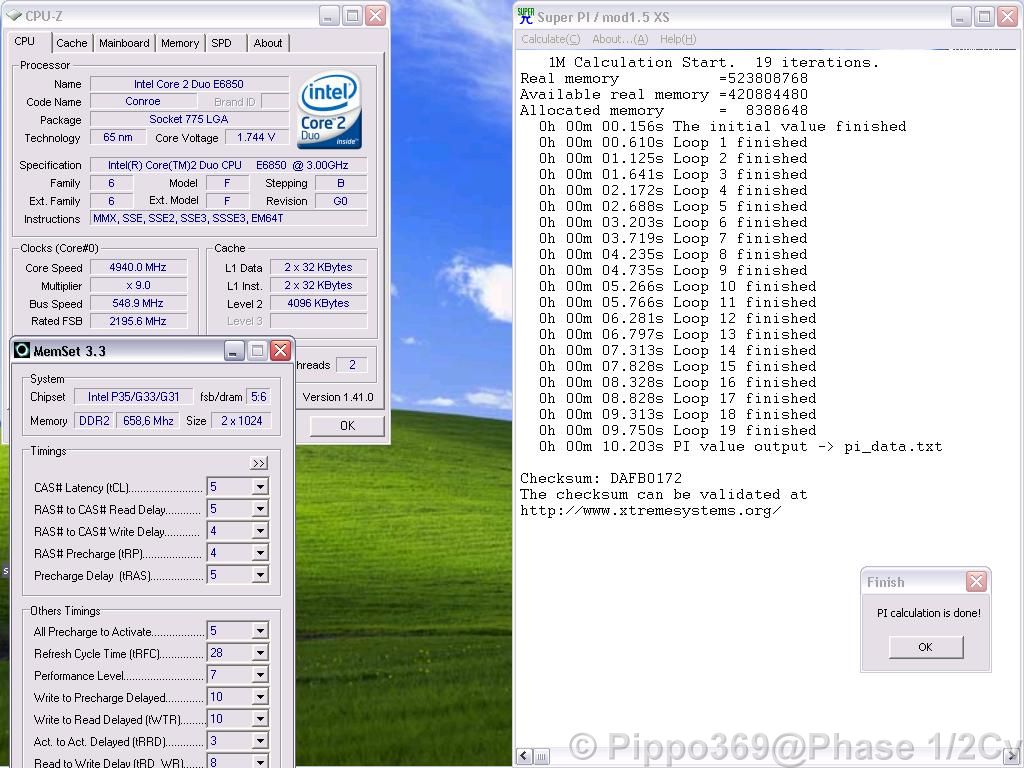The image size is (1024, 768).
Task: Click the Level 2 cache value 4096 KBytes
Action: [318, 303]
